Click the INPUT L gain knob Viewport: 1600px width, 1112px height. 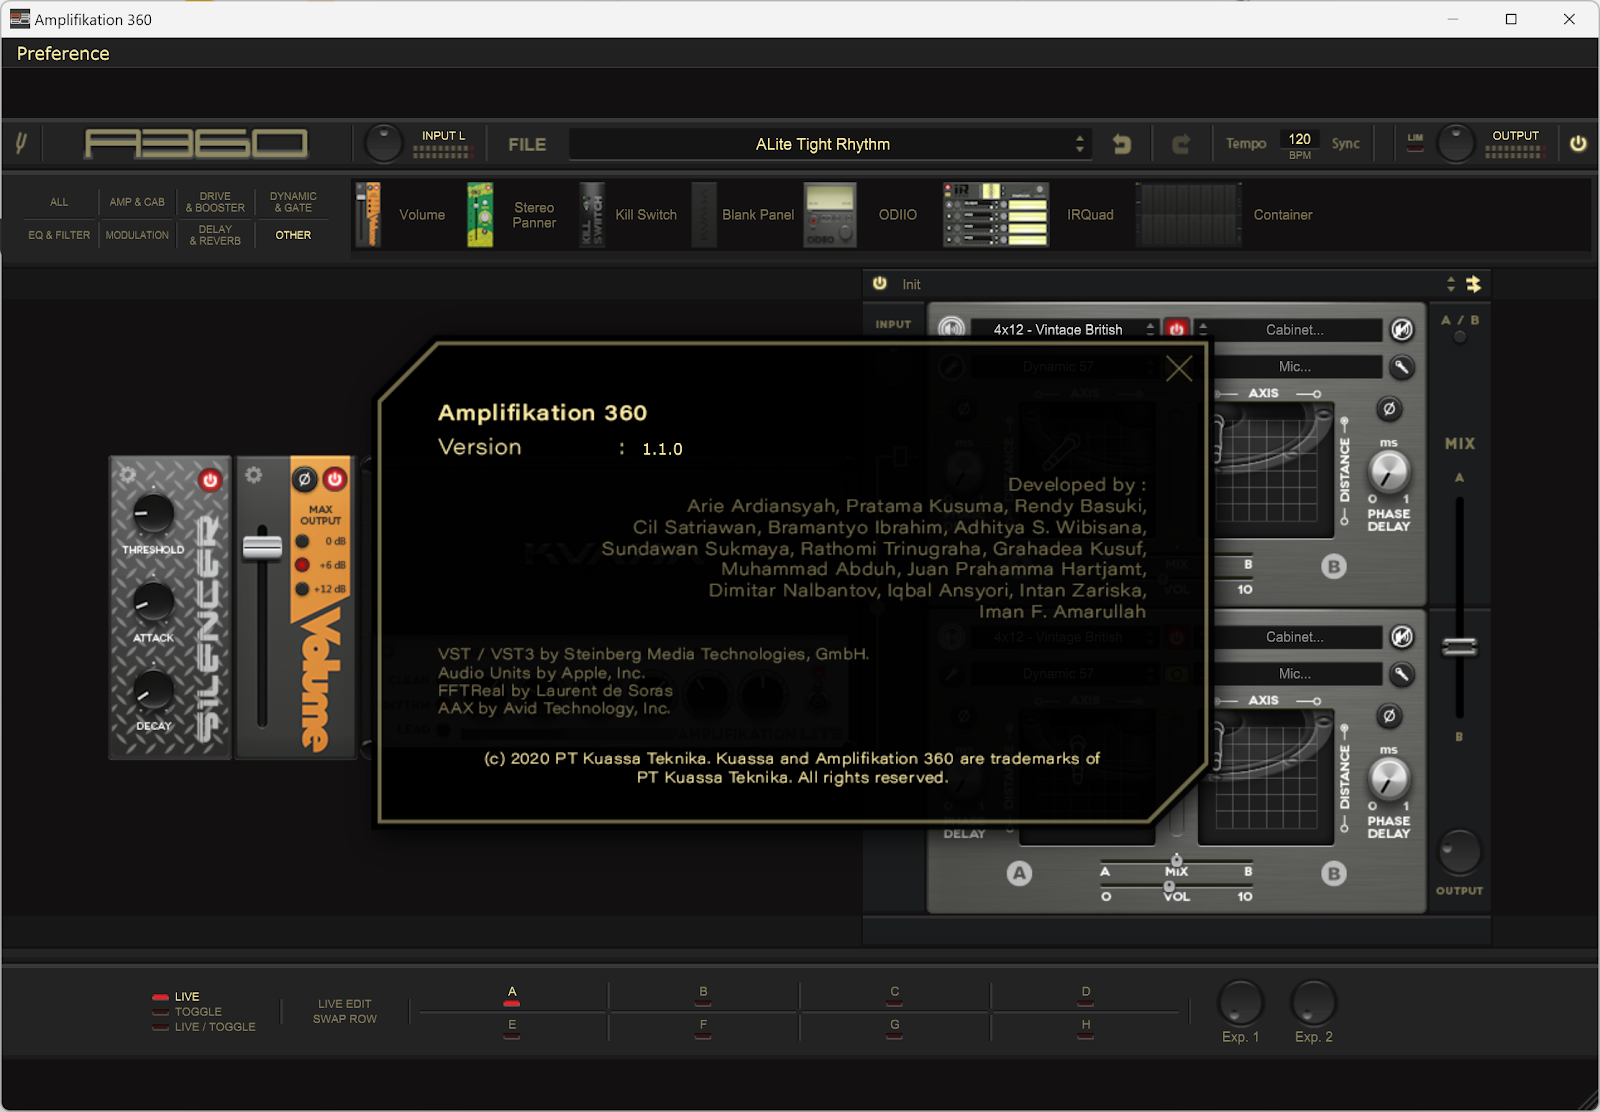383,144
